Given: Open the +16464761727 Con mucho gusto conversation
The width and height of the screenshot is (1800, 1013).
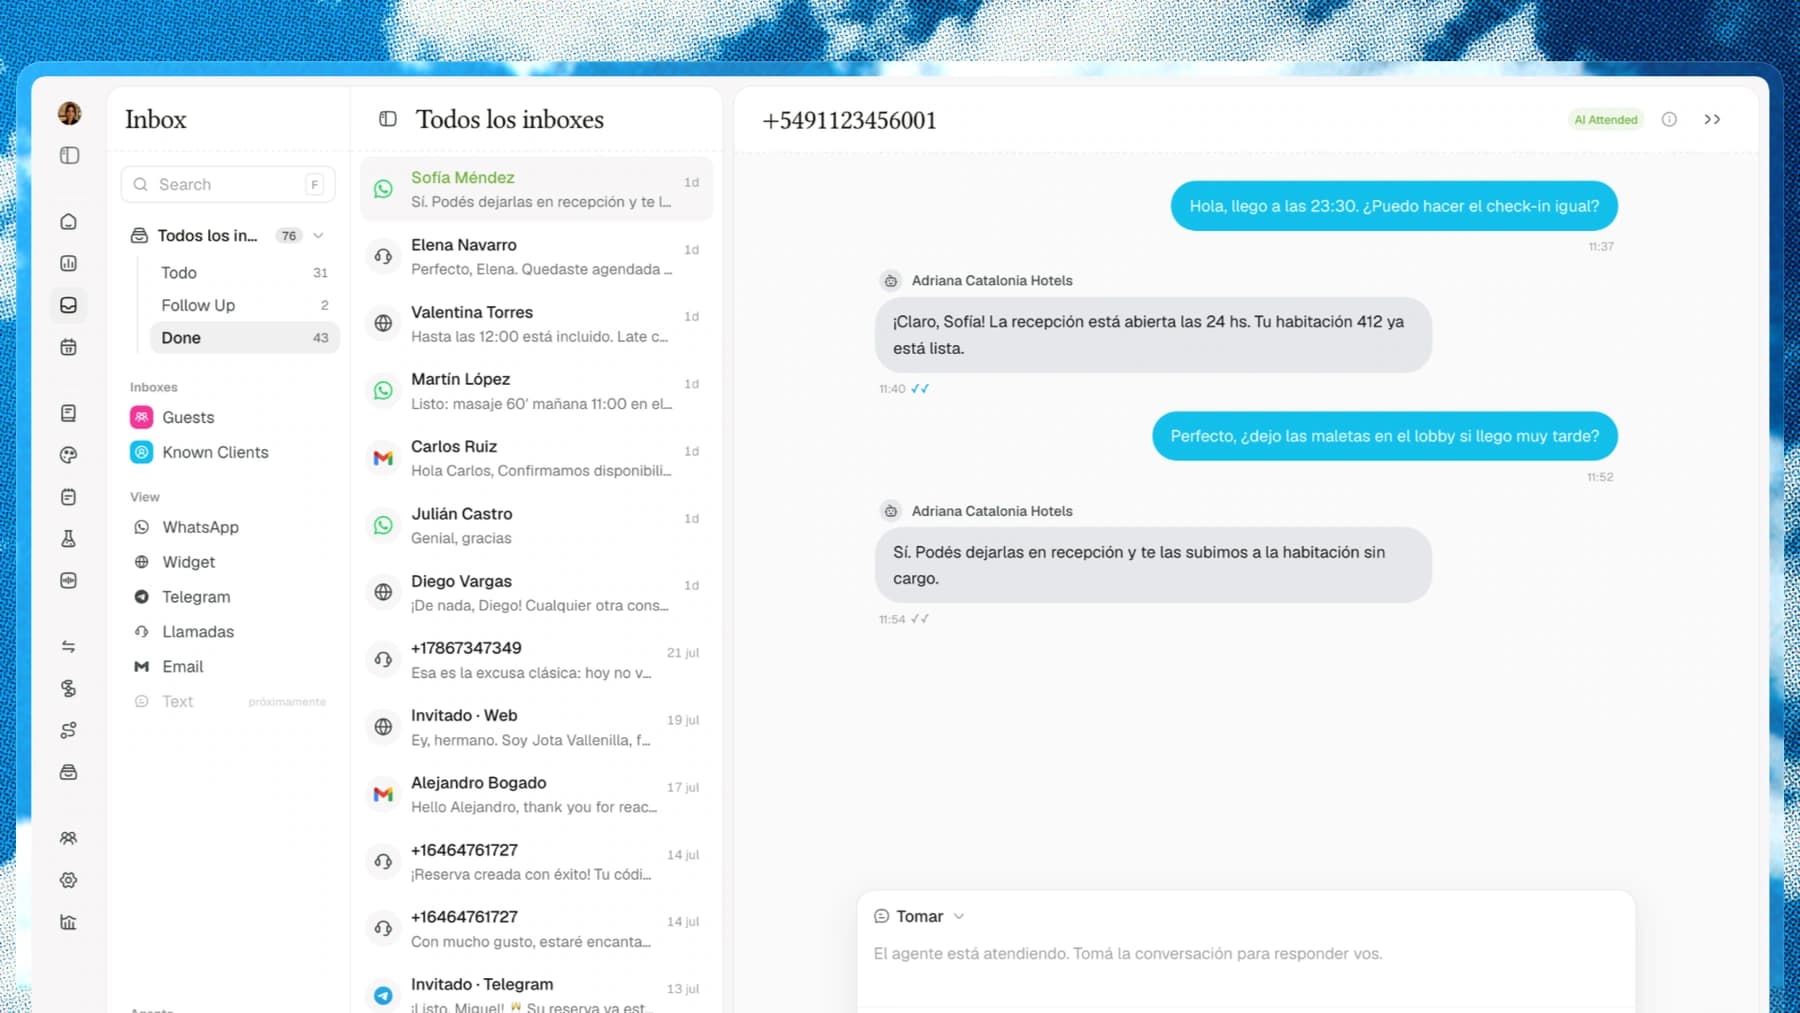Looking at the screenshot, I should click(537, 929).
